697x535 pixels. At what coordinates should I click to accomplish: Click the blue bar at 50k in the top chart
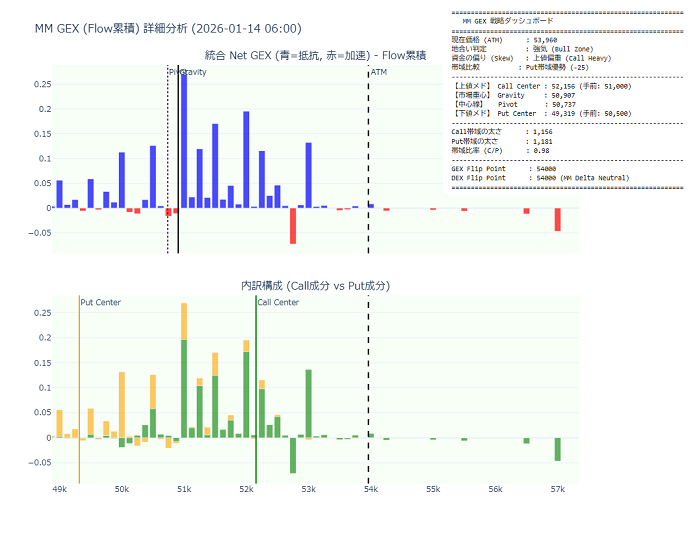(122, 180)
